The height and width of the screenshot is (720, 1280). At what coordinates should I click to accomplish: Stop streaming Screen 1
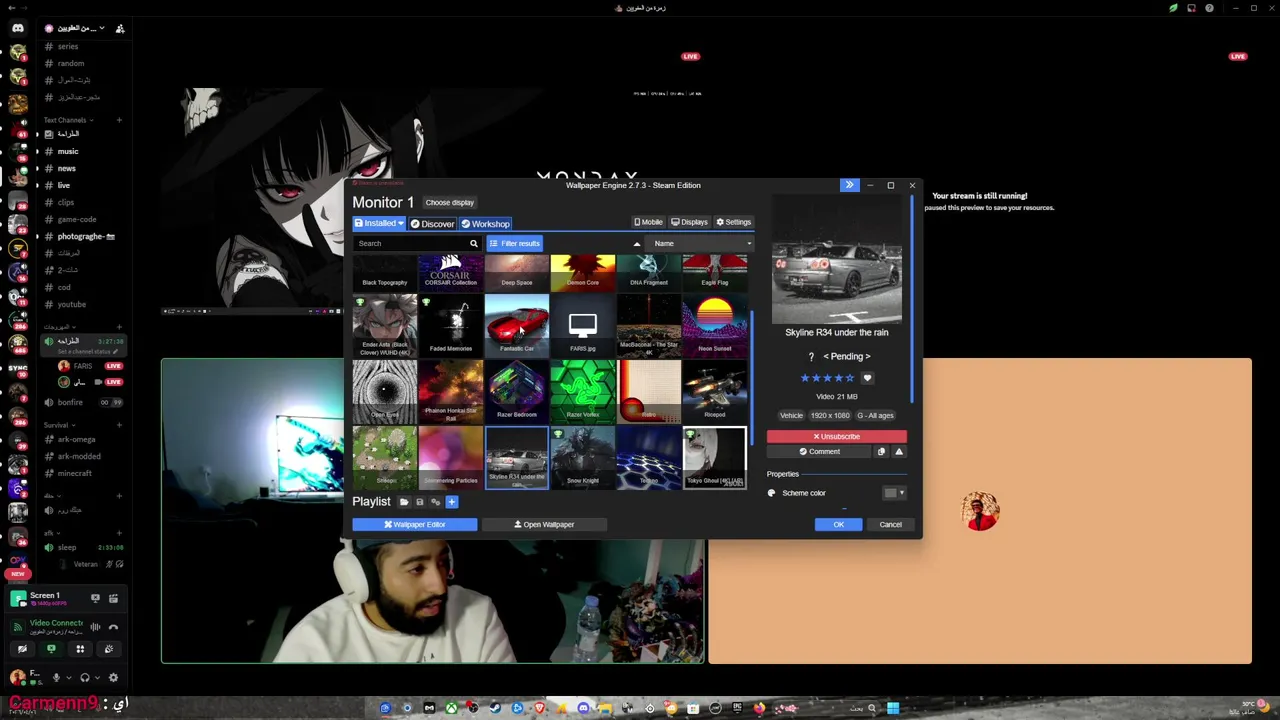[95, 598]
